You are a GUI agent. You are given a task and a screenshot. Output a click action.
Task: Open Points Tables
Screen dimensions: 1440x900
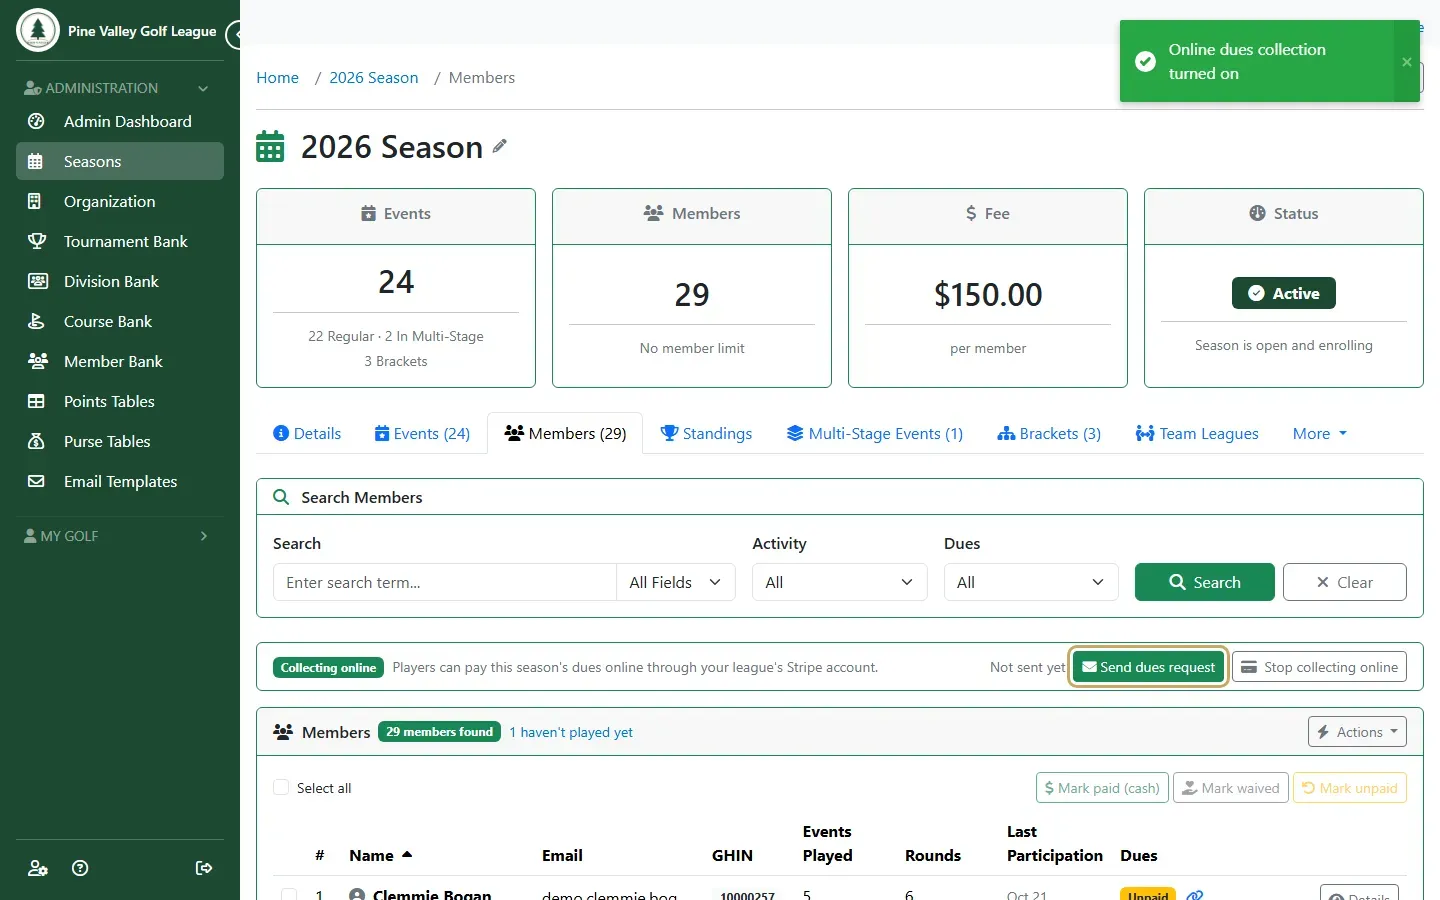point(120,401)
